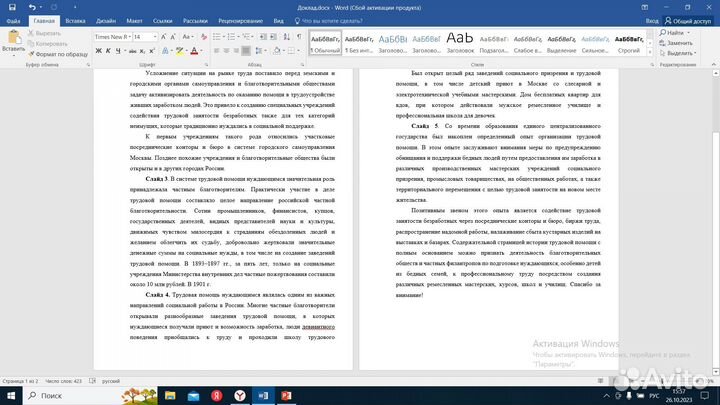Screen dimensions: 720x405
Task: Open the Word icon in the taskbar
Action: tap(263, 395)
